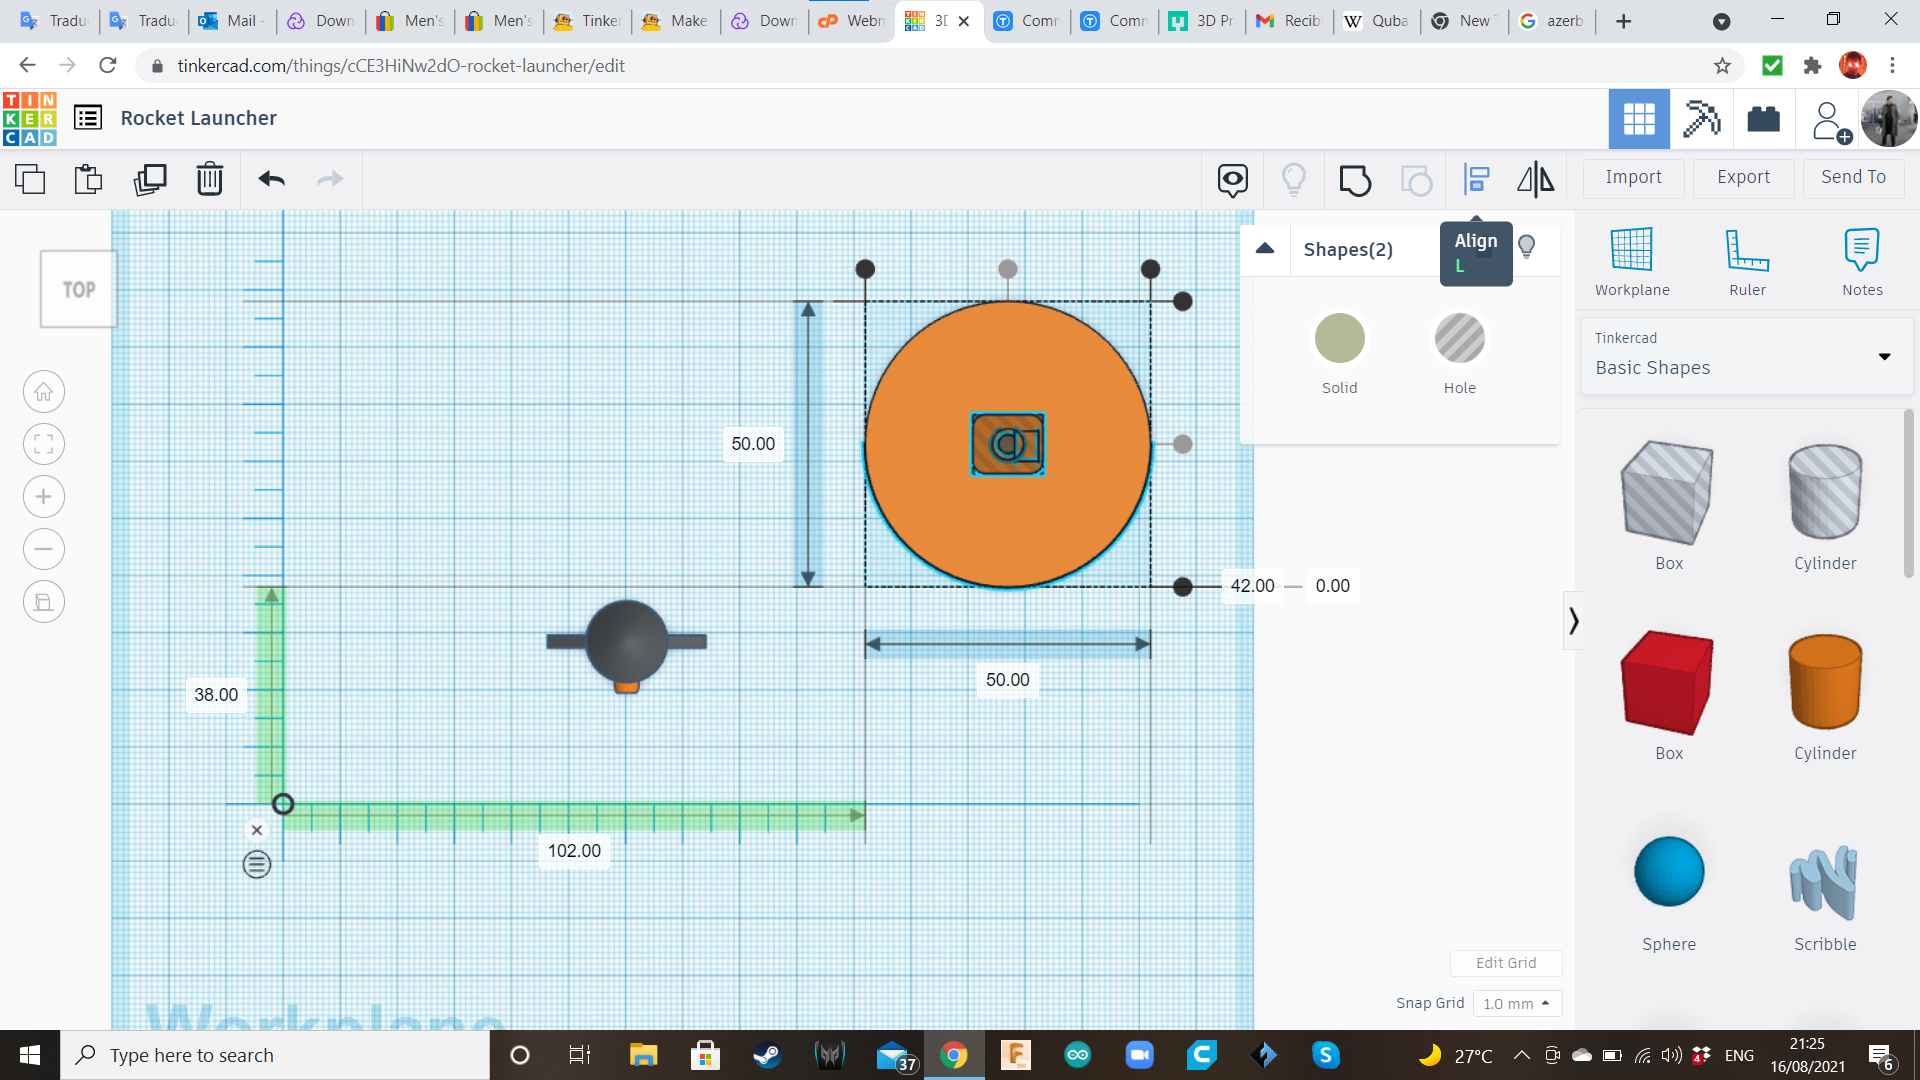Click the TOP view cube
Screen dimensions: 1920x1080
[x=79, y=290]
